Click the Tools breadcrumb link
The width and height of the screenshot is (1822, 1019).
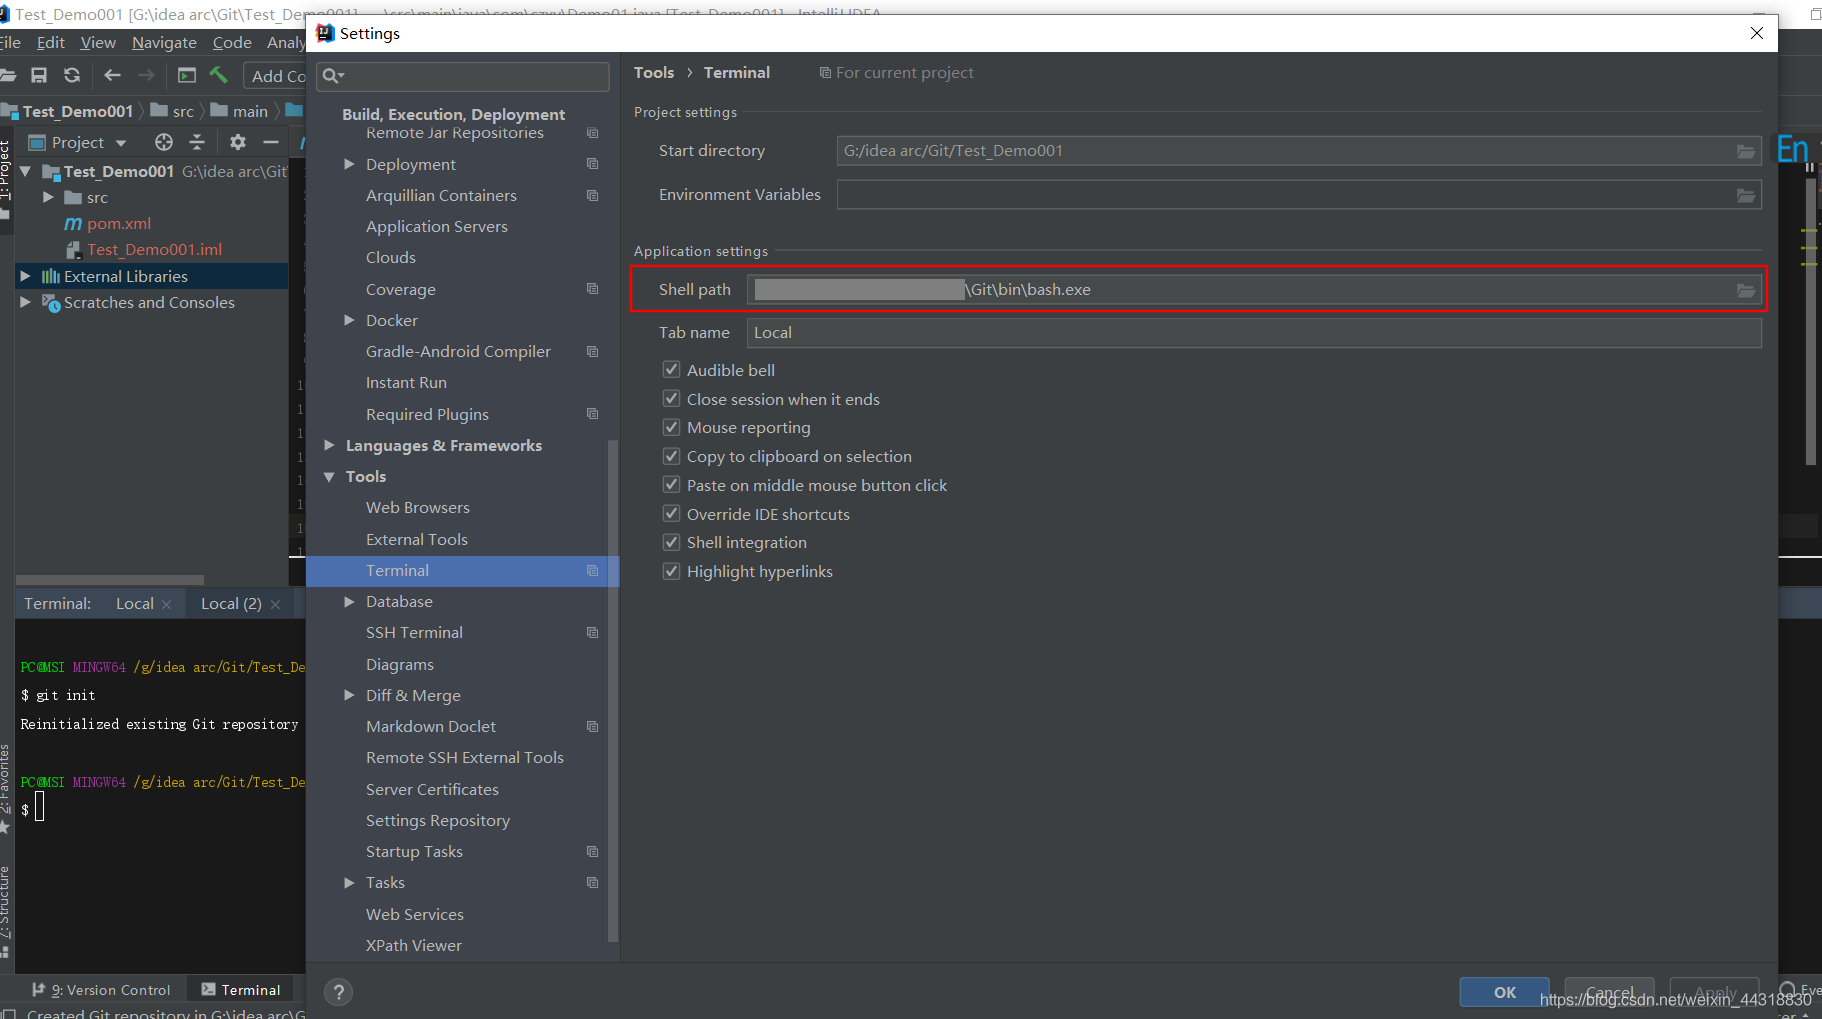point(654,73)
